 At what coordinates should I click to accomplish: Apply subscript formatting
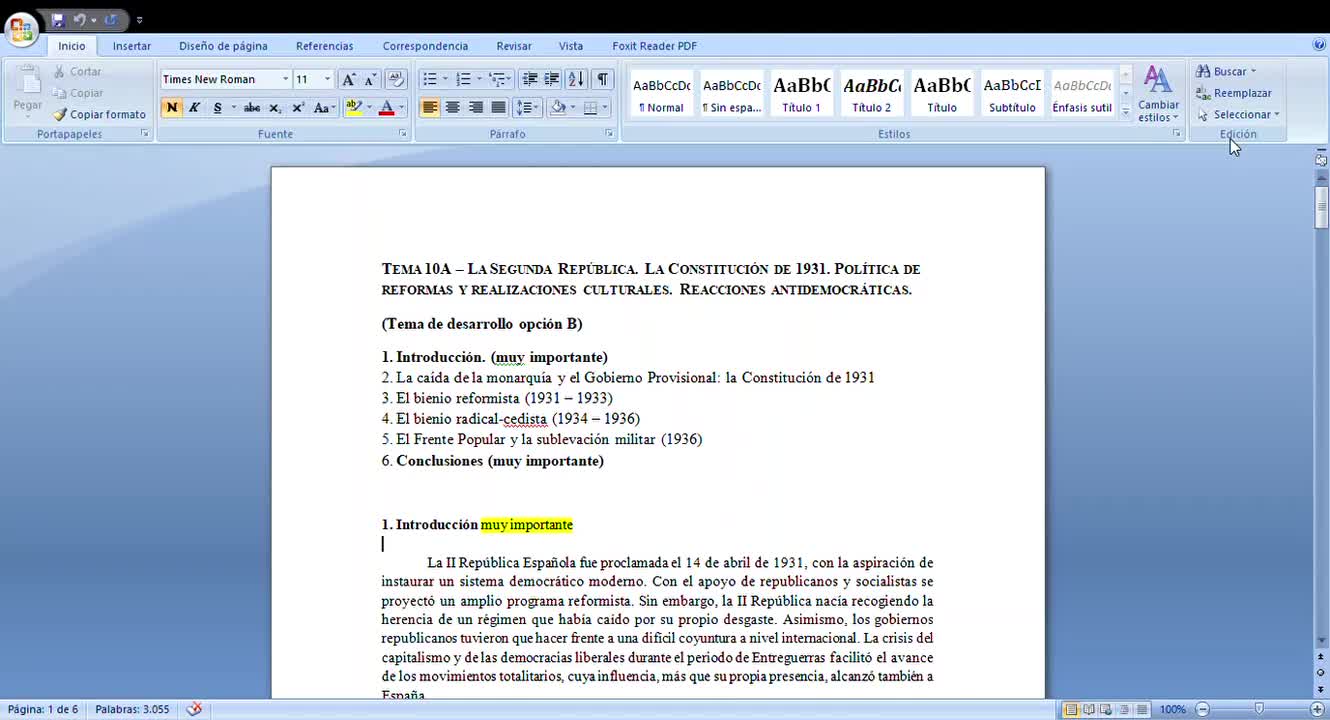[x=275, y=107]
